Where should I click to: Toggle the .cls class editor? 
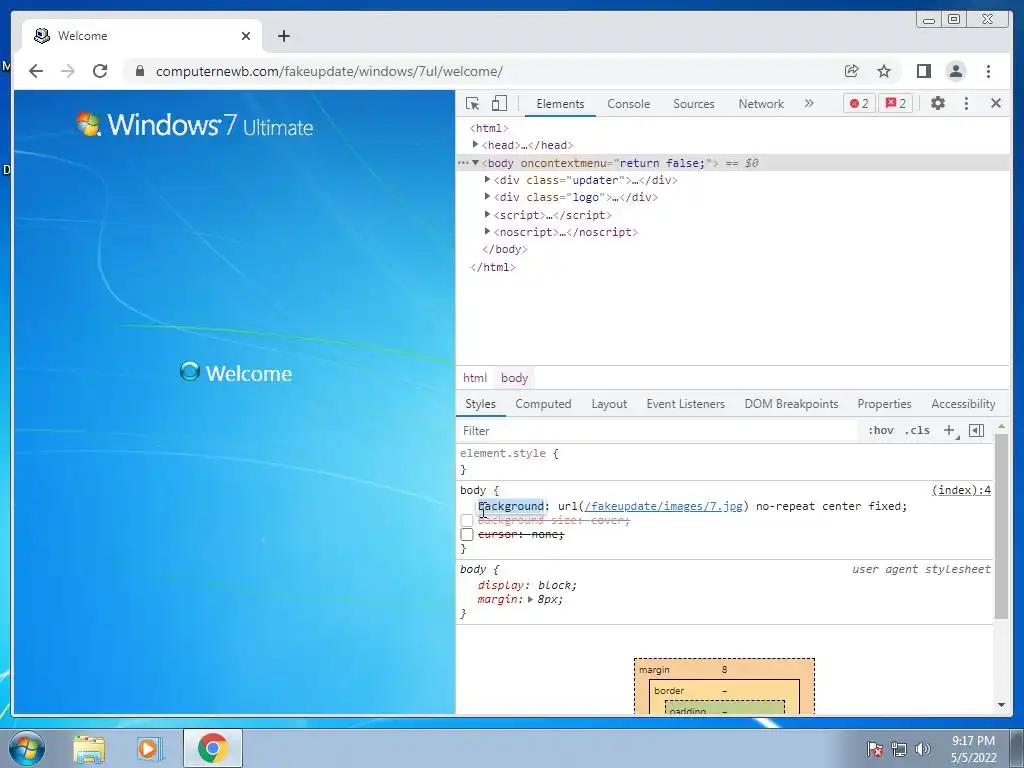tap(917, 430)
